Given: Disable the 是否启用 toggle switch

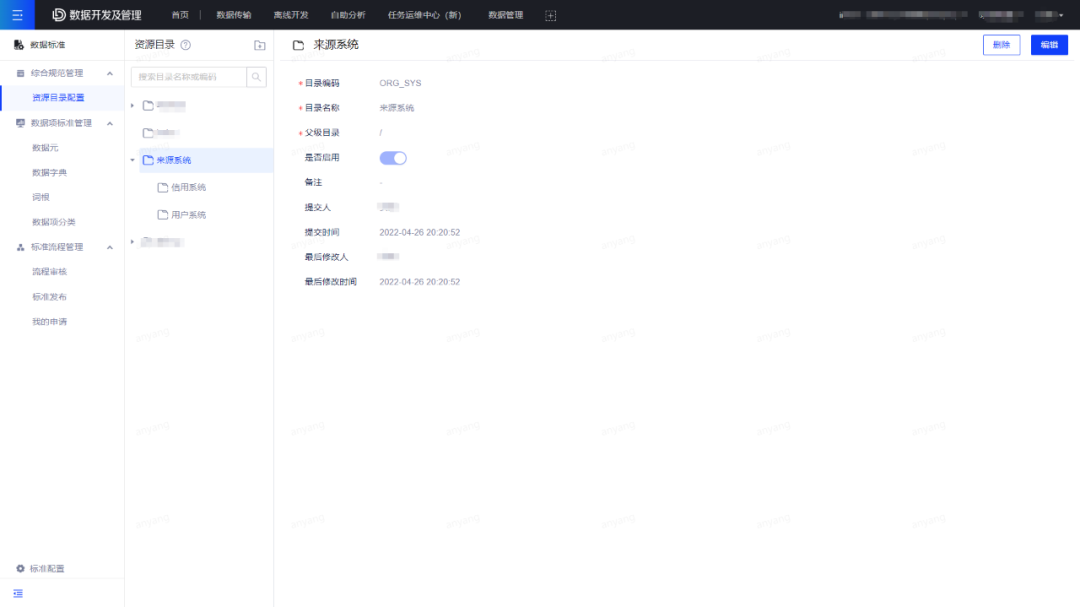Looking at the screenshot, I should 392,157.
